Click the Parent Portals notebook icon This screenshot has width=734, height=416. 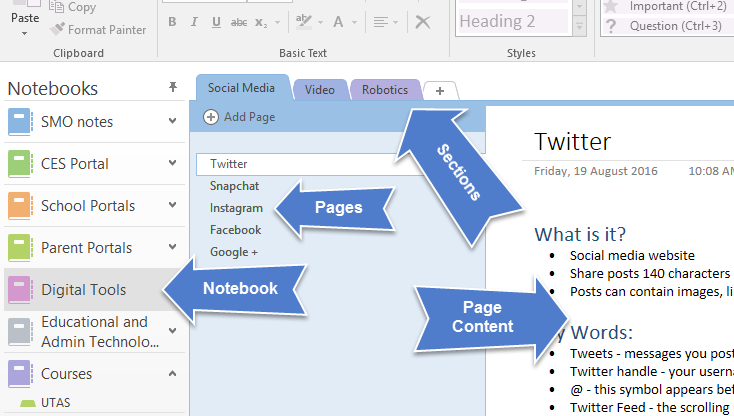click(20, 248)
